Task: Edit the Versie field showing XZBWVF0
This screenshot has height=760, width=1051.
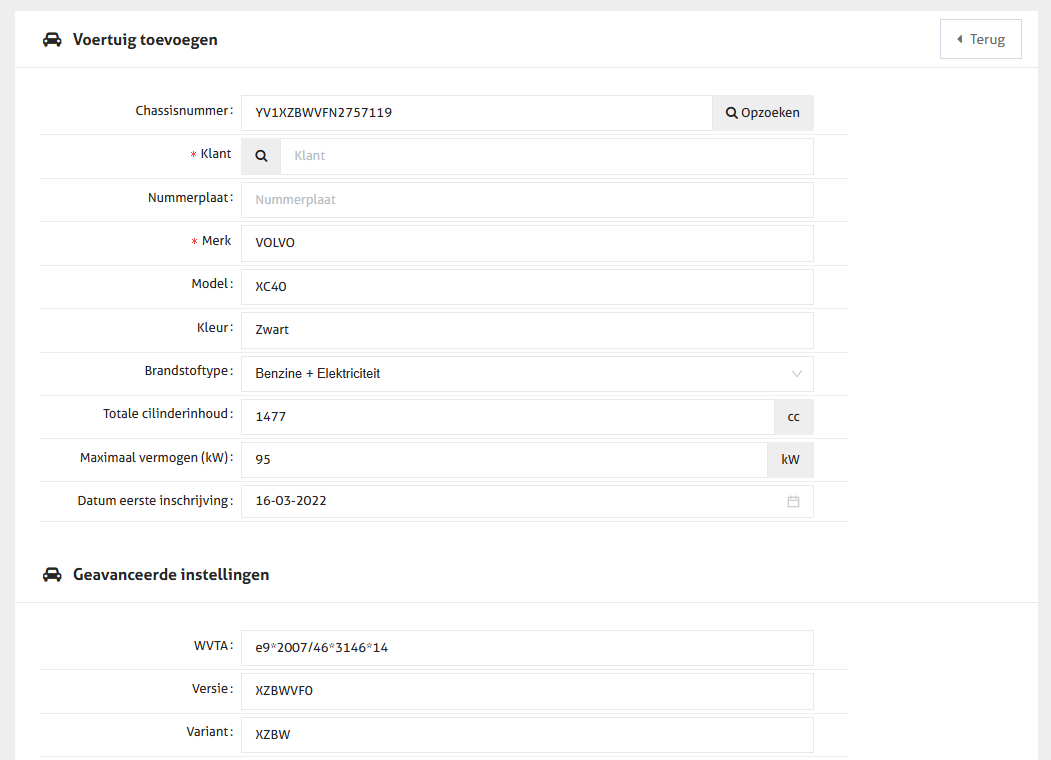Action: point(527,691)
